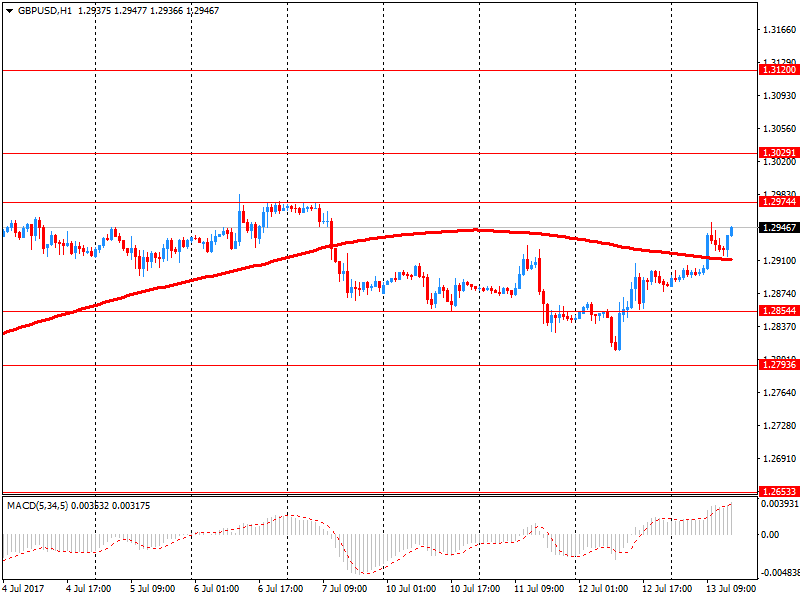Open the chart dropdown triangle beside GBPUSD,H1
This screenshot has height=600, width=800.
[x=9, y=11]
